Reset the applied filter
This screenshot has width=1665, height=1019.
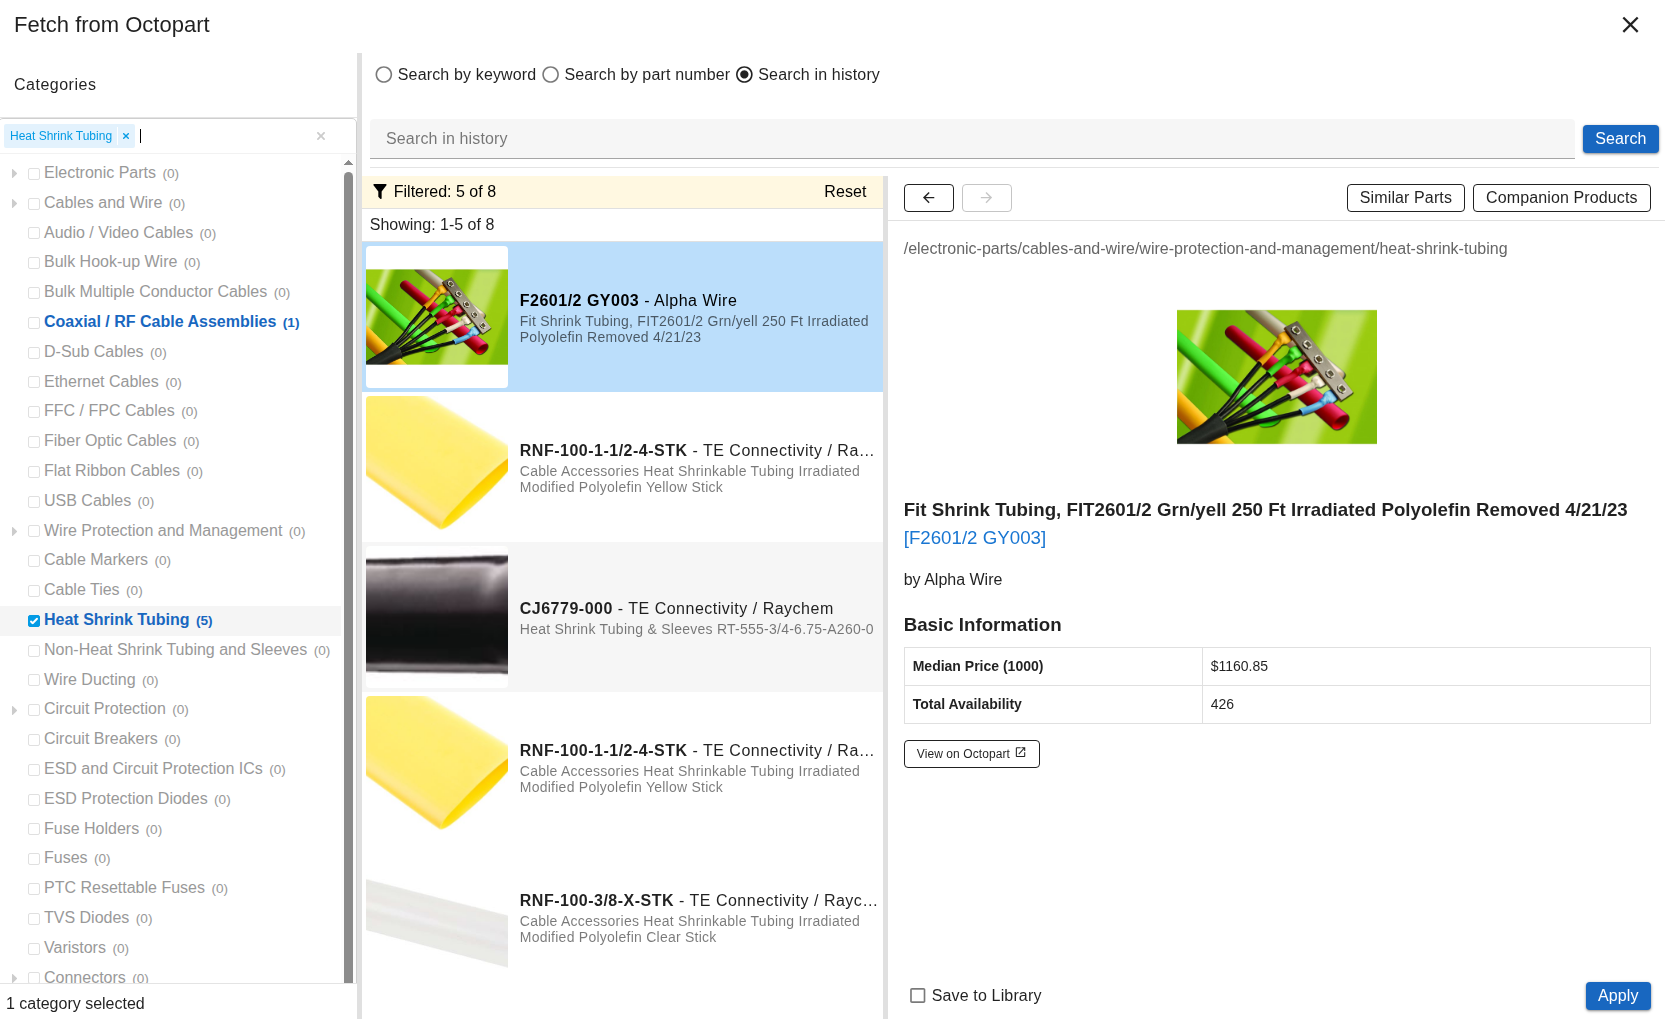click(845, 192)
